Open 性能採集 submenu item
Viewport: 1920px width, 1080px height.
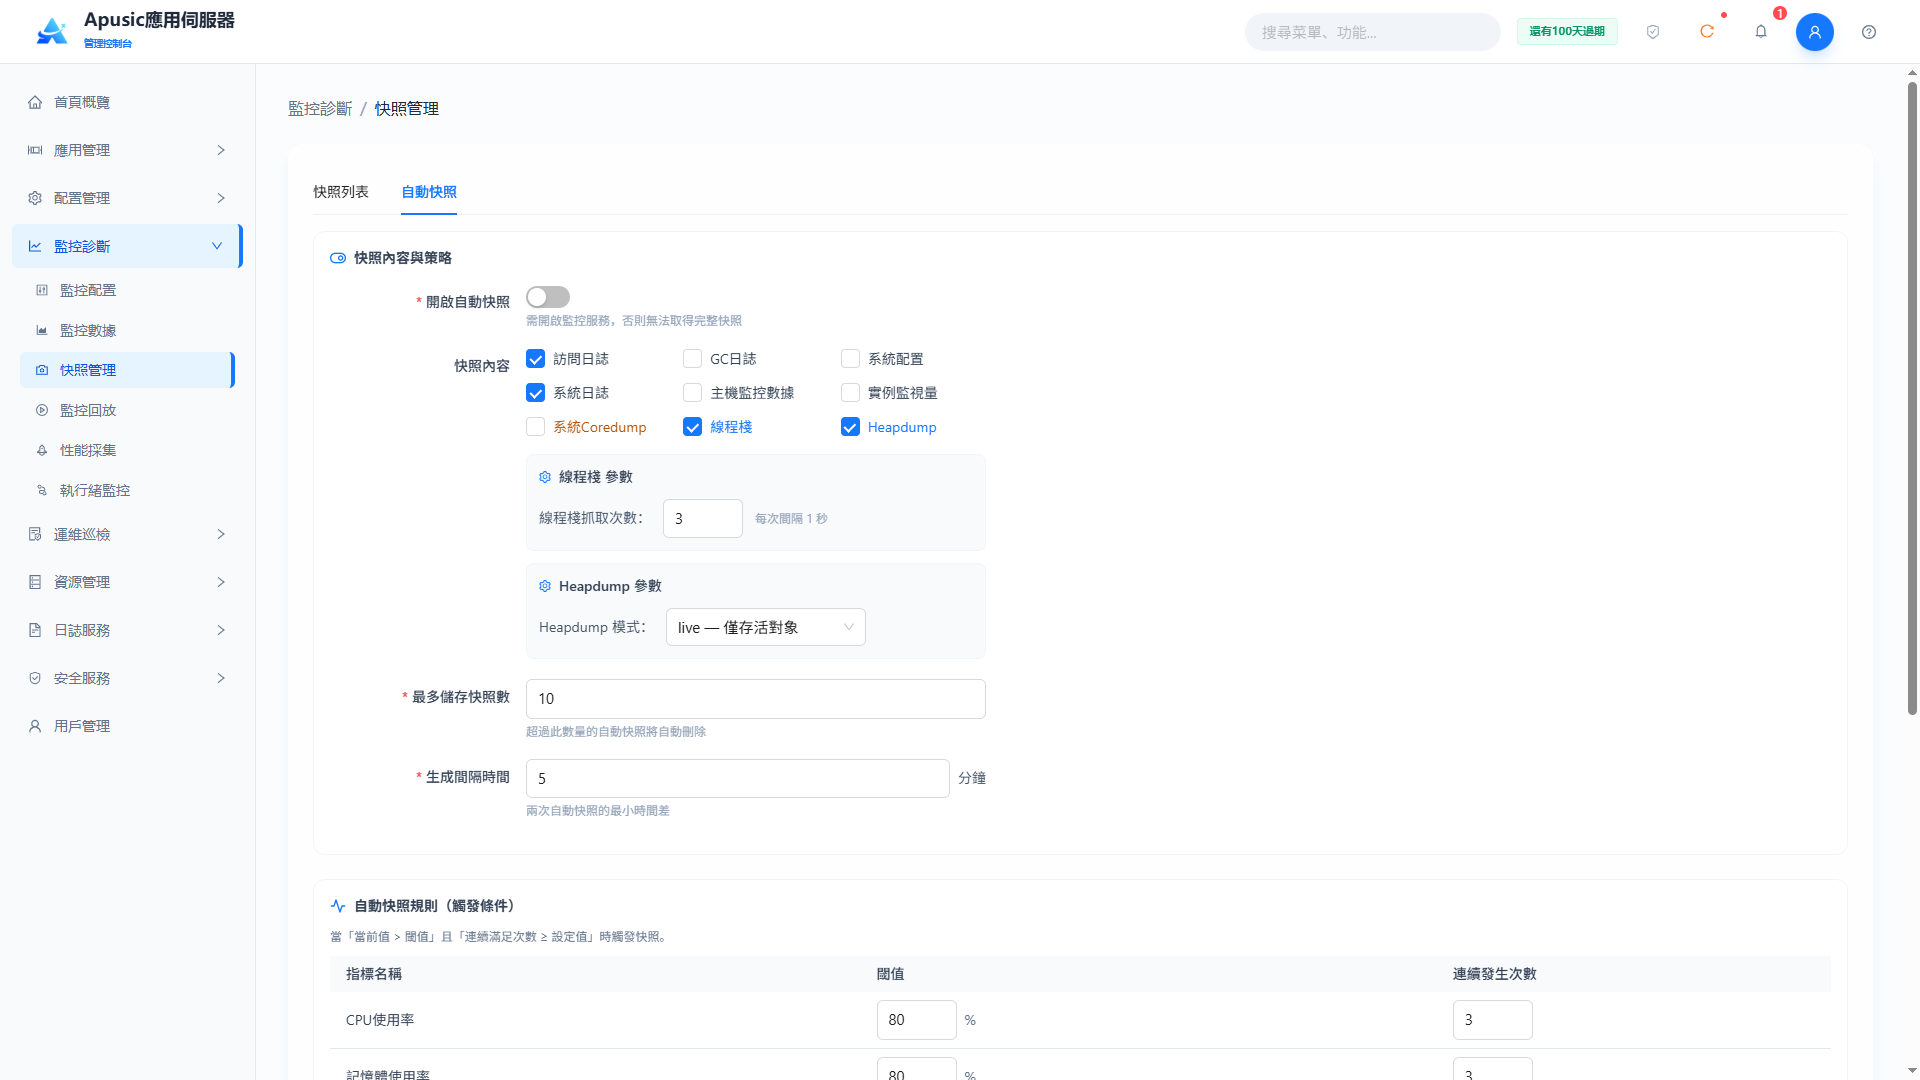(x=128, y=450)
